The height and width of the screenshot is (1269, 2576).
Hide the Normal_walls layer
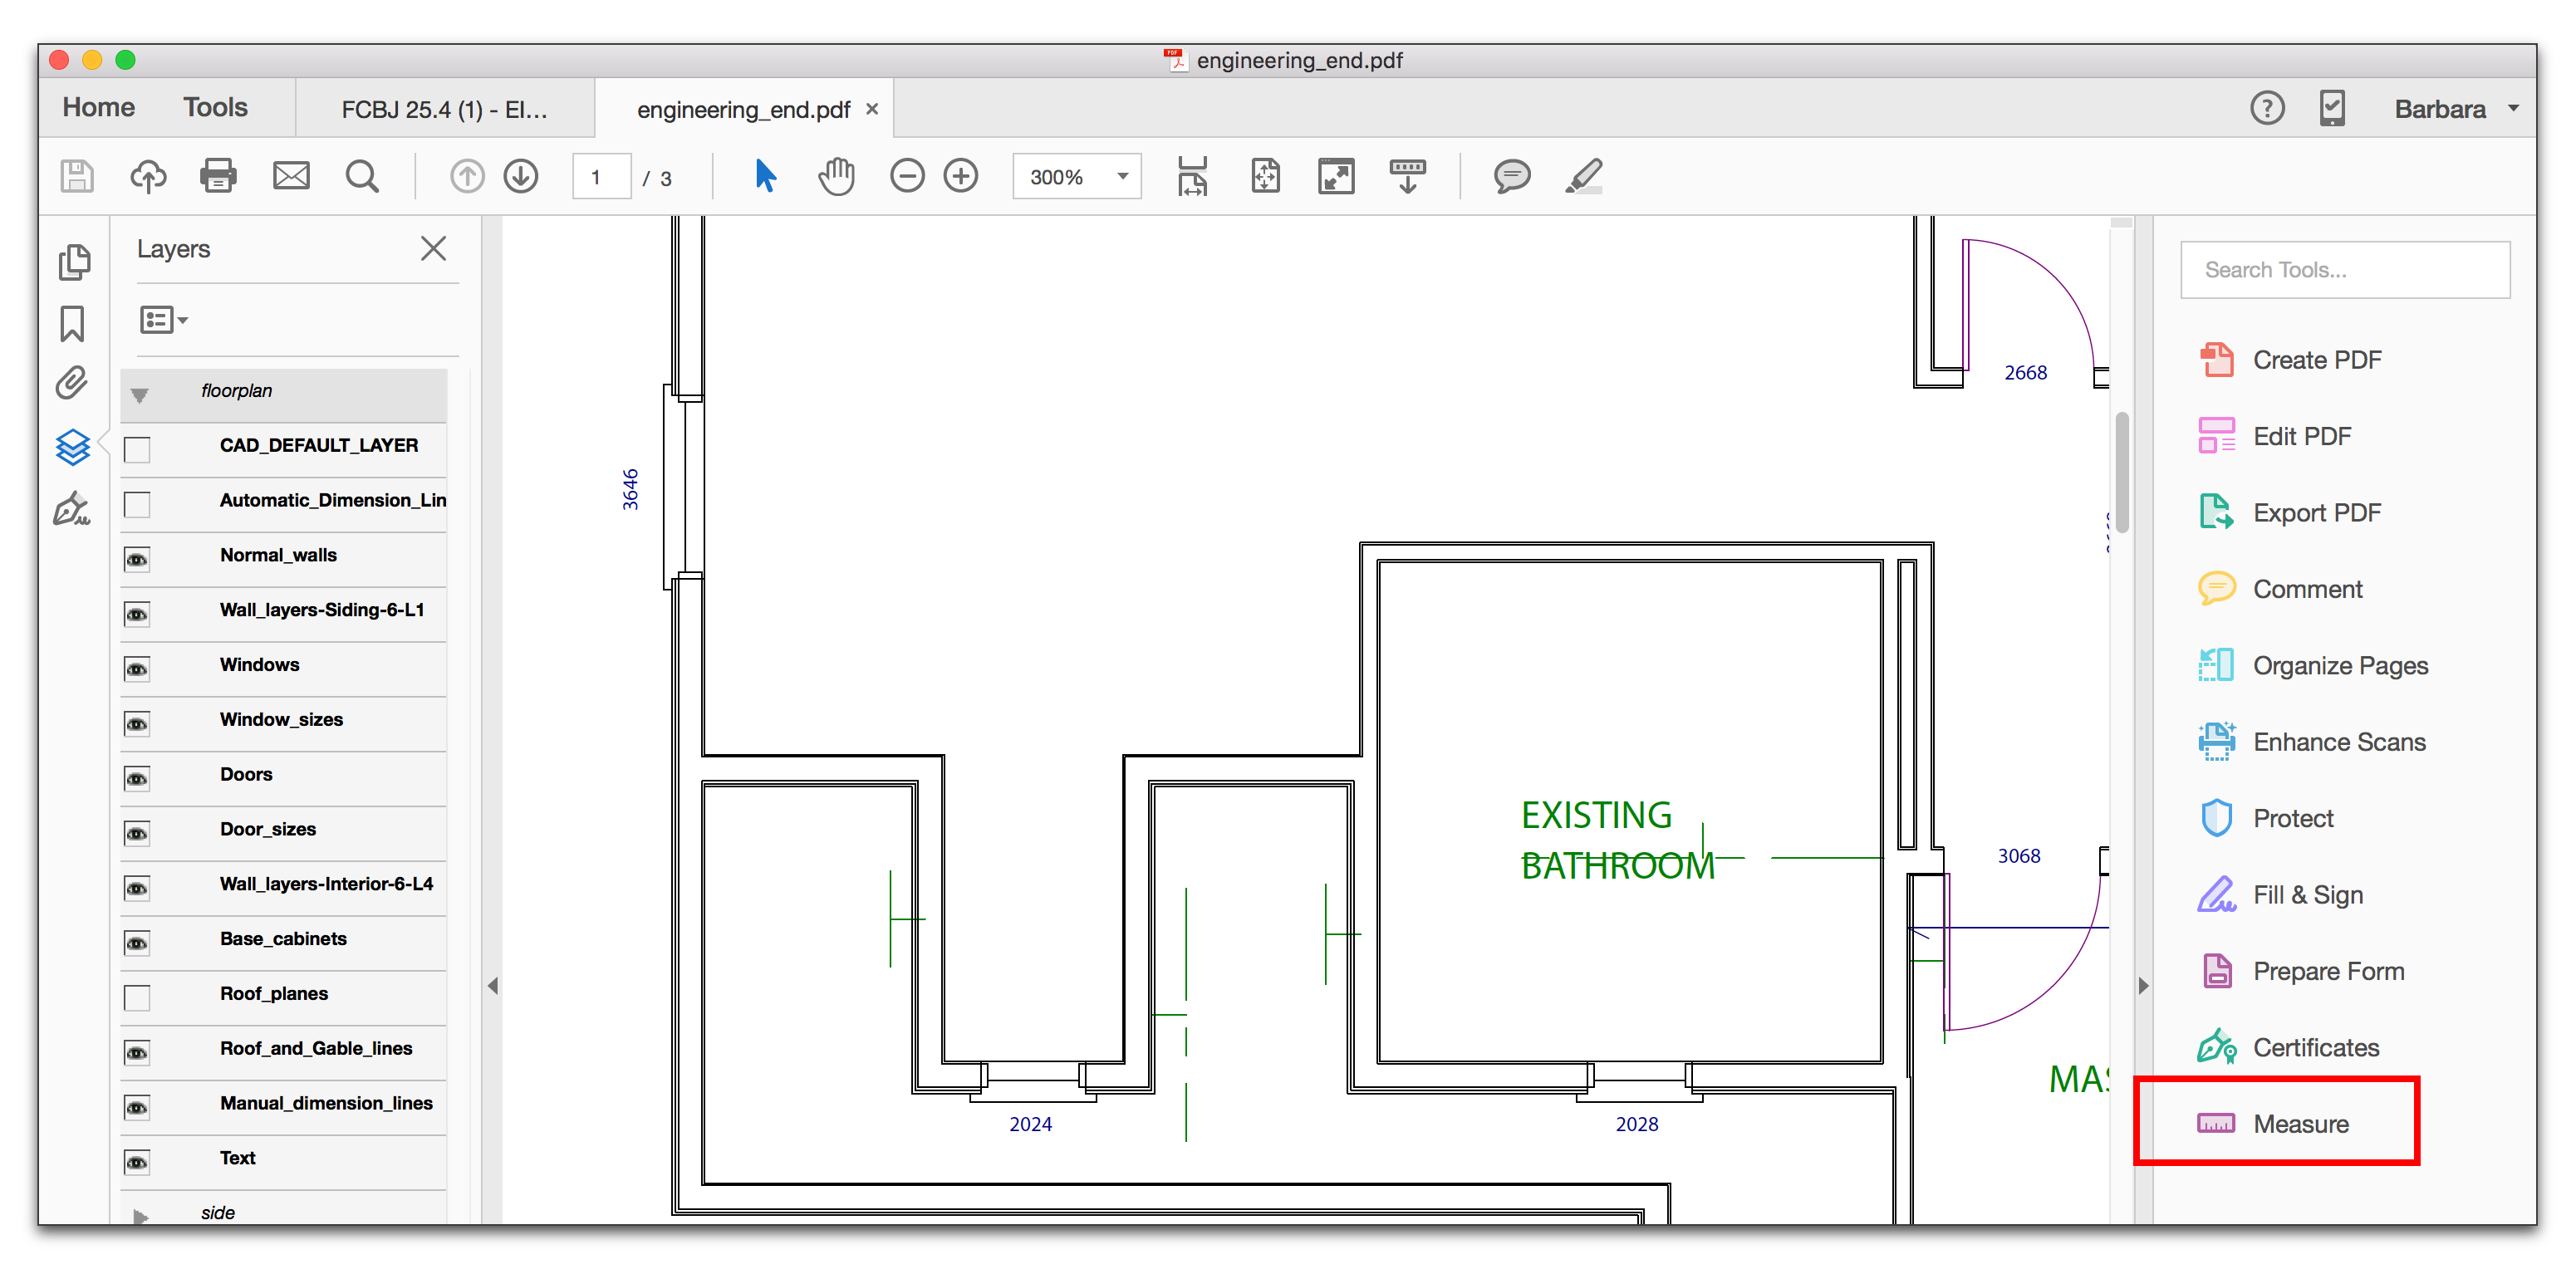tap(137, 559)
